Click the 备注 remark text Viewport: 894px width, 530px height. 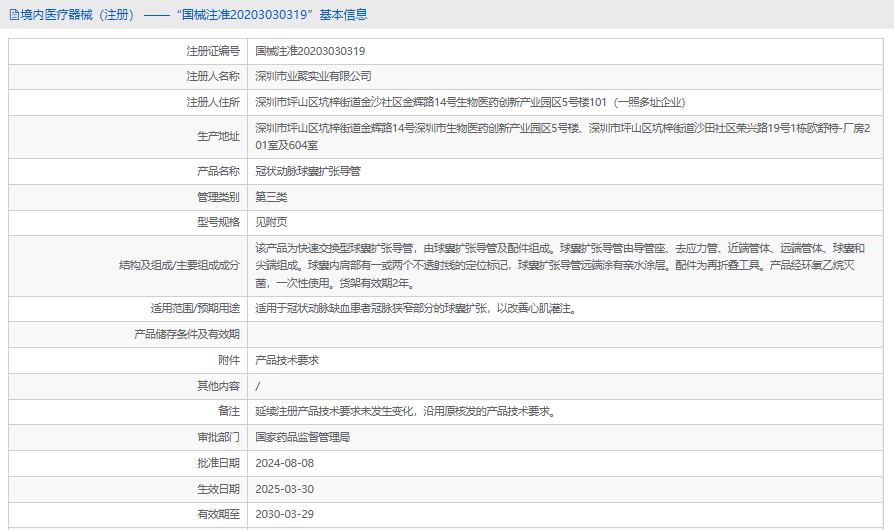click(x=405, y=411)
